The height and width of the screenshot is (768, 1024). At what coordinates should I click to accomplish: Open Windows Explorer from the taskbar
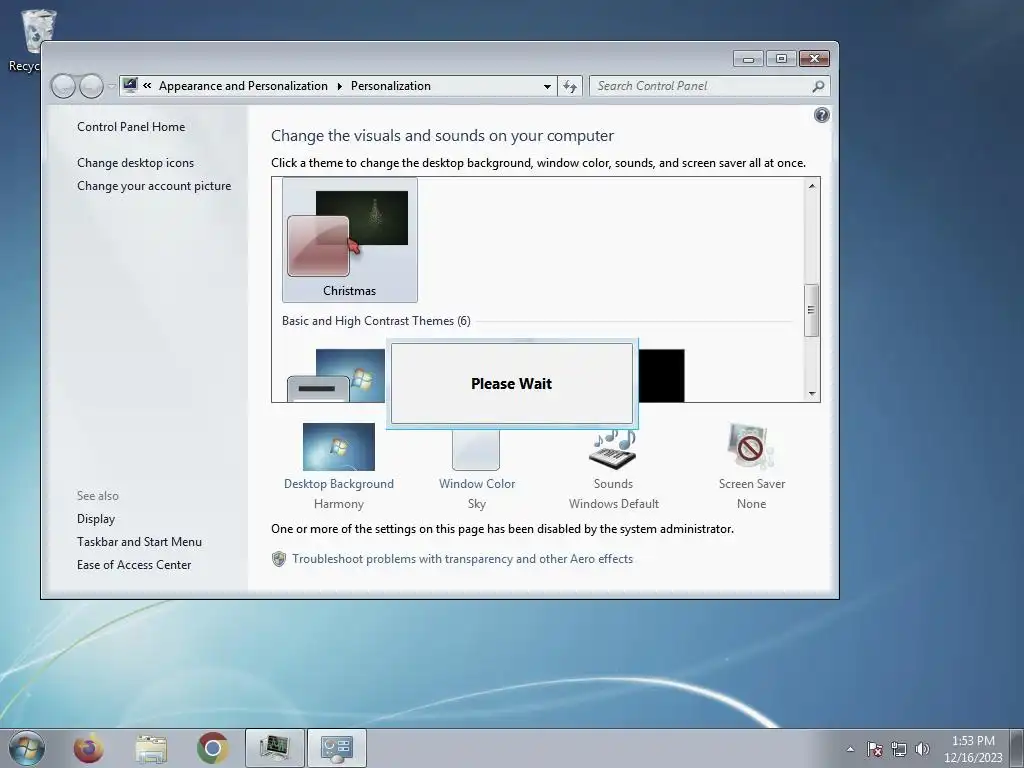(151, 748)
